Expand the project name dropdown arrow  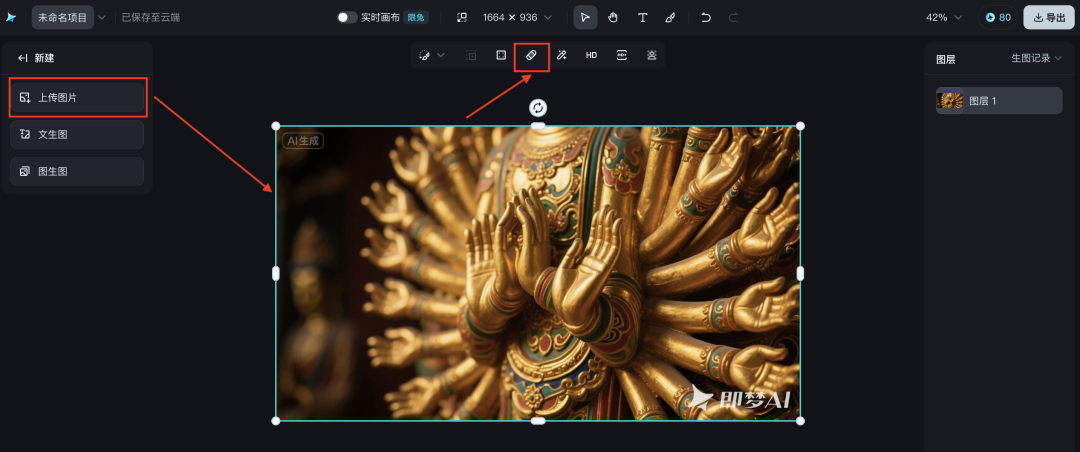tap(102, 17)
